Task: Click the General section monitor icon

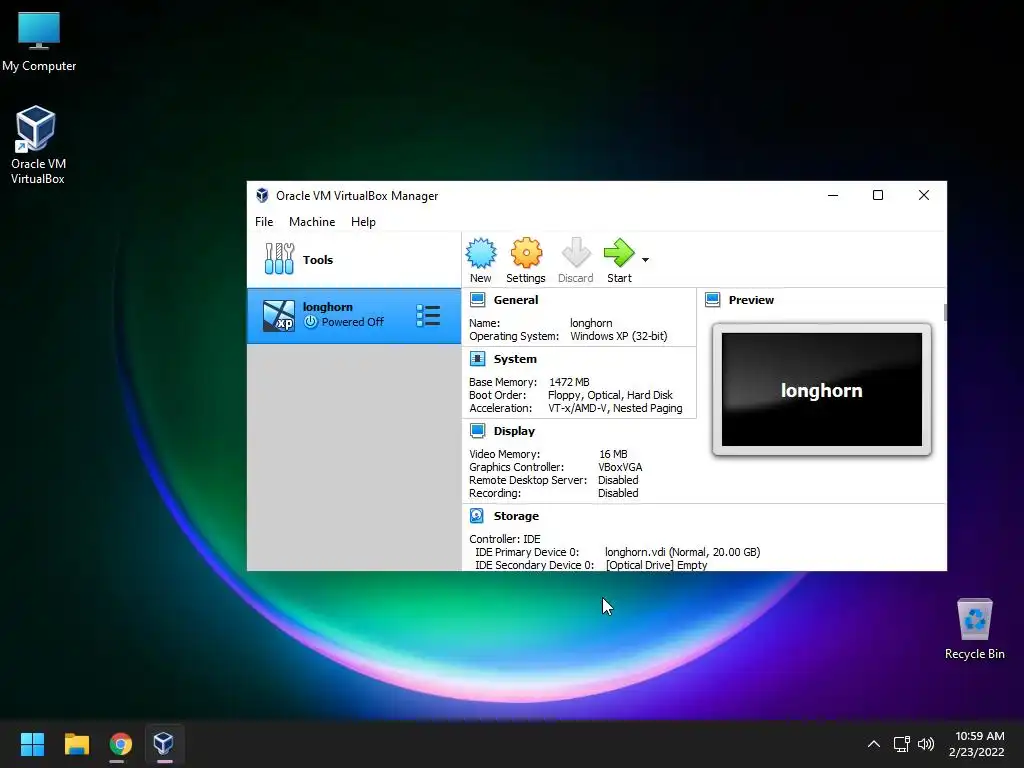Action: 477,300
